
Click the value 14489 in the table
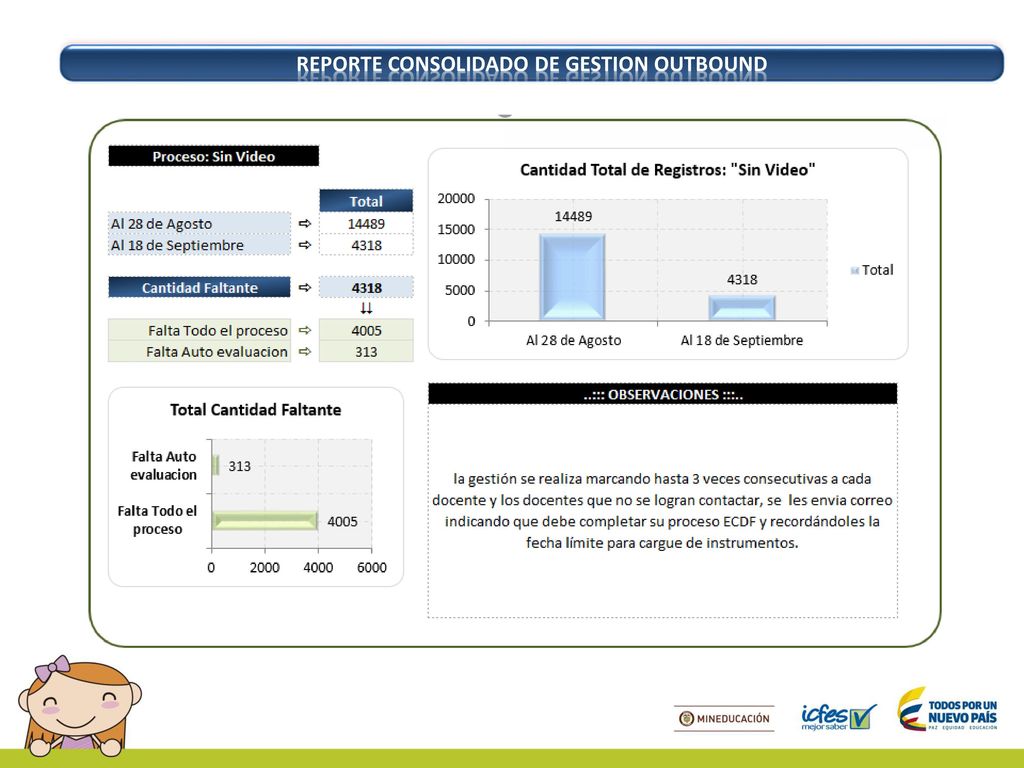[366, 223]
